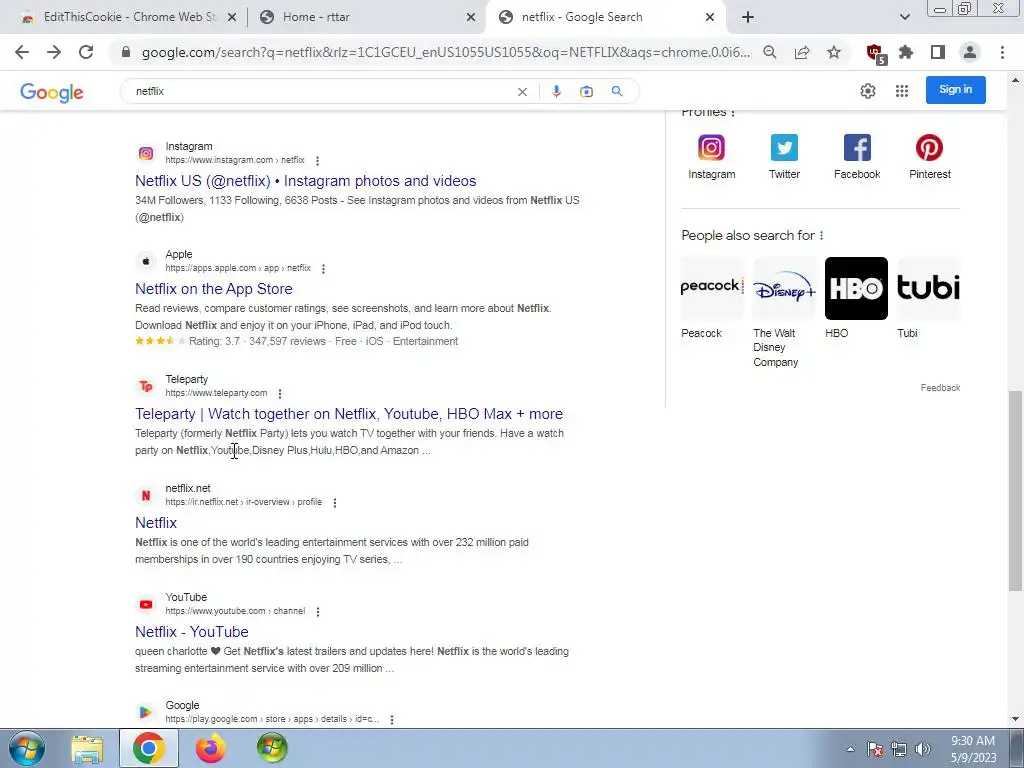This screenshot has width=1024, height=768.
Task: Open more options for Apple result
Action: 323,268
